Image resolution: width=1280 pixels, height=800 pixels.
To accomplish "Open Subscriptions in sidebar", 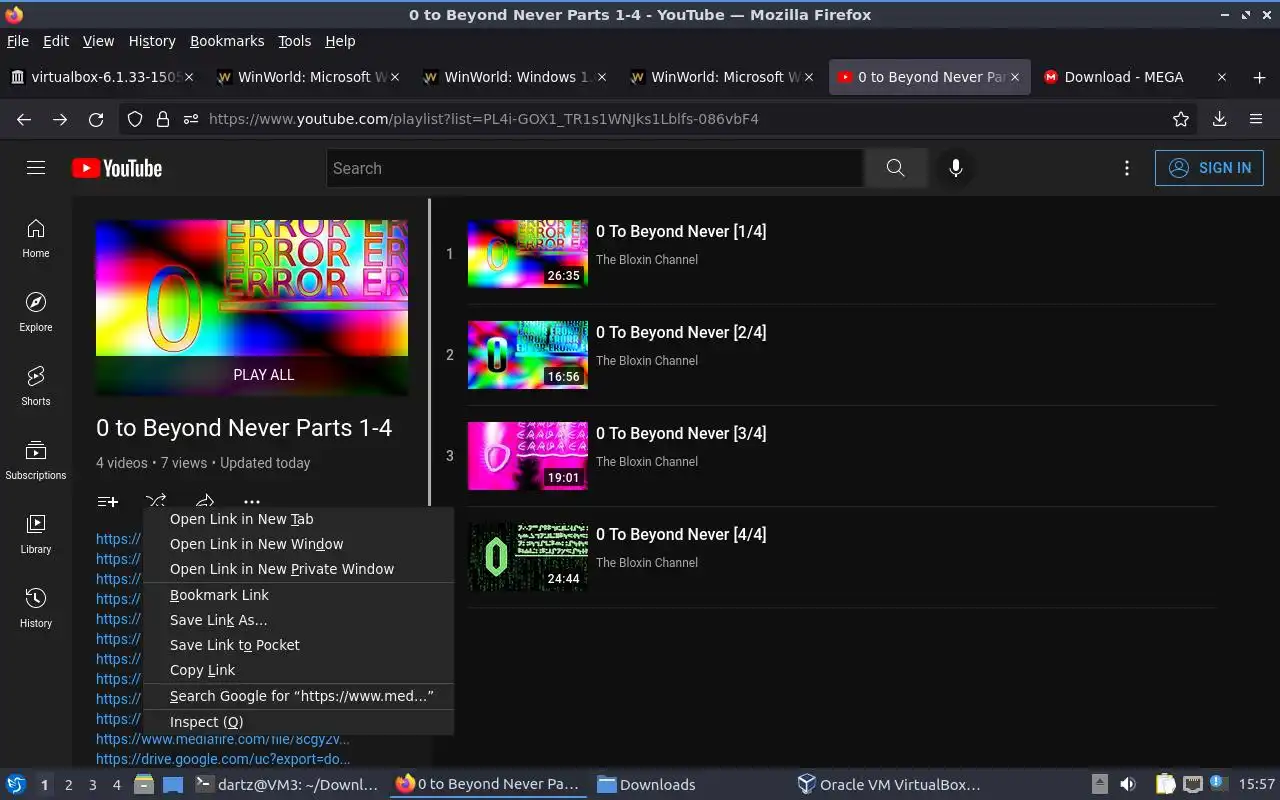I will (x=36, y=461).
